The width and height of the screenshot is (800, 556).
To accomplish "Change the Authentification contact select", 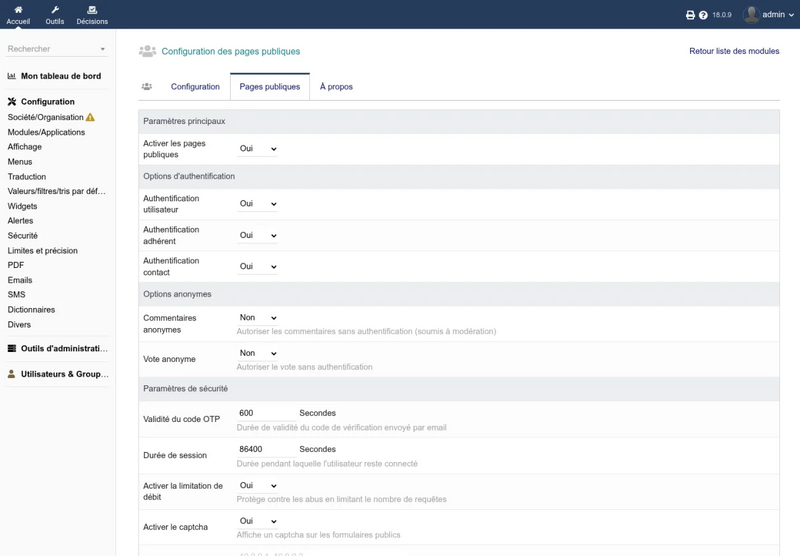I will click(258, 266).
